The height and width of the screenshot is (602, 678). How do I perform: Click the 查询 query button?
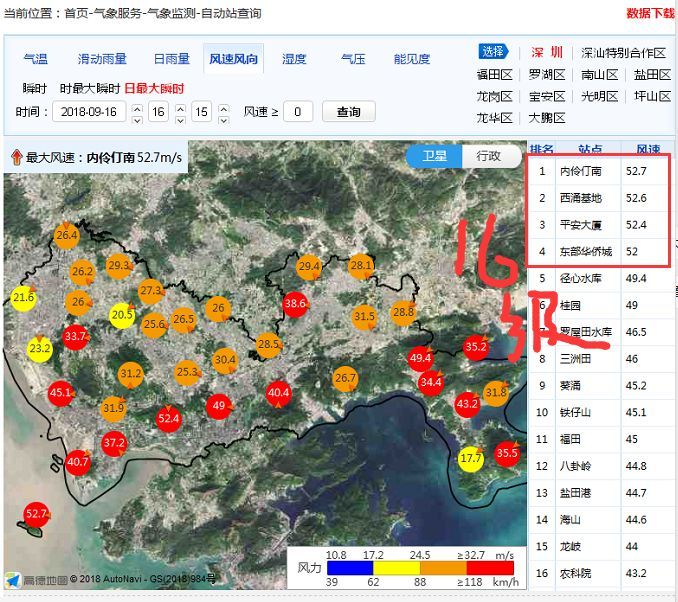pyautogui.click(x=348, y=112)
